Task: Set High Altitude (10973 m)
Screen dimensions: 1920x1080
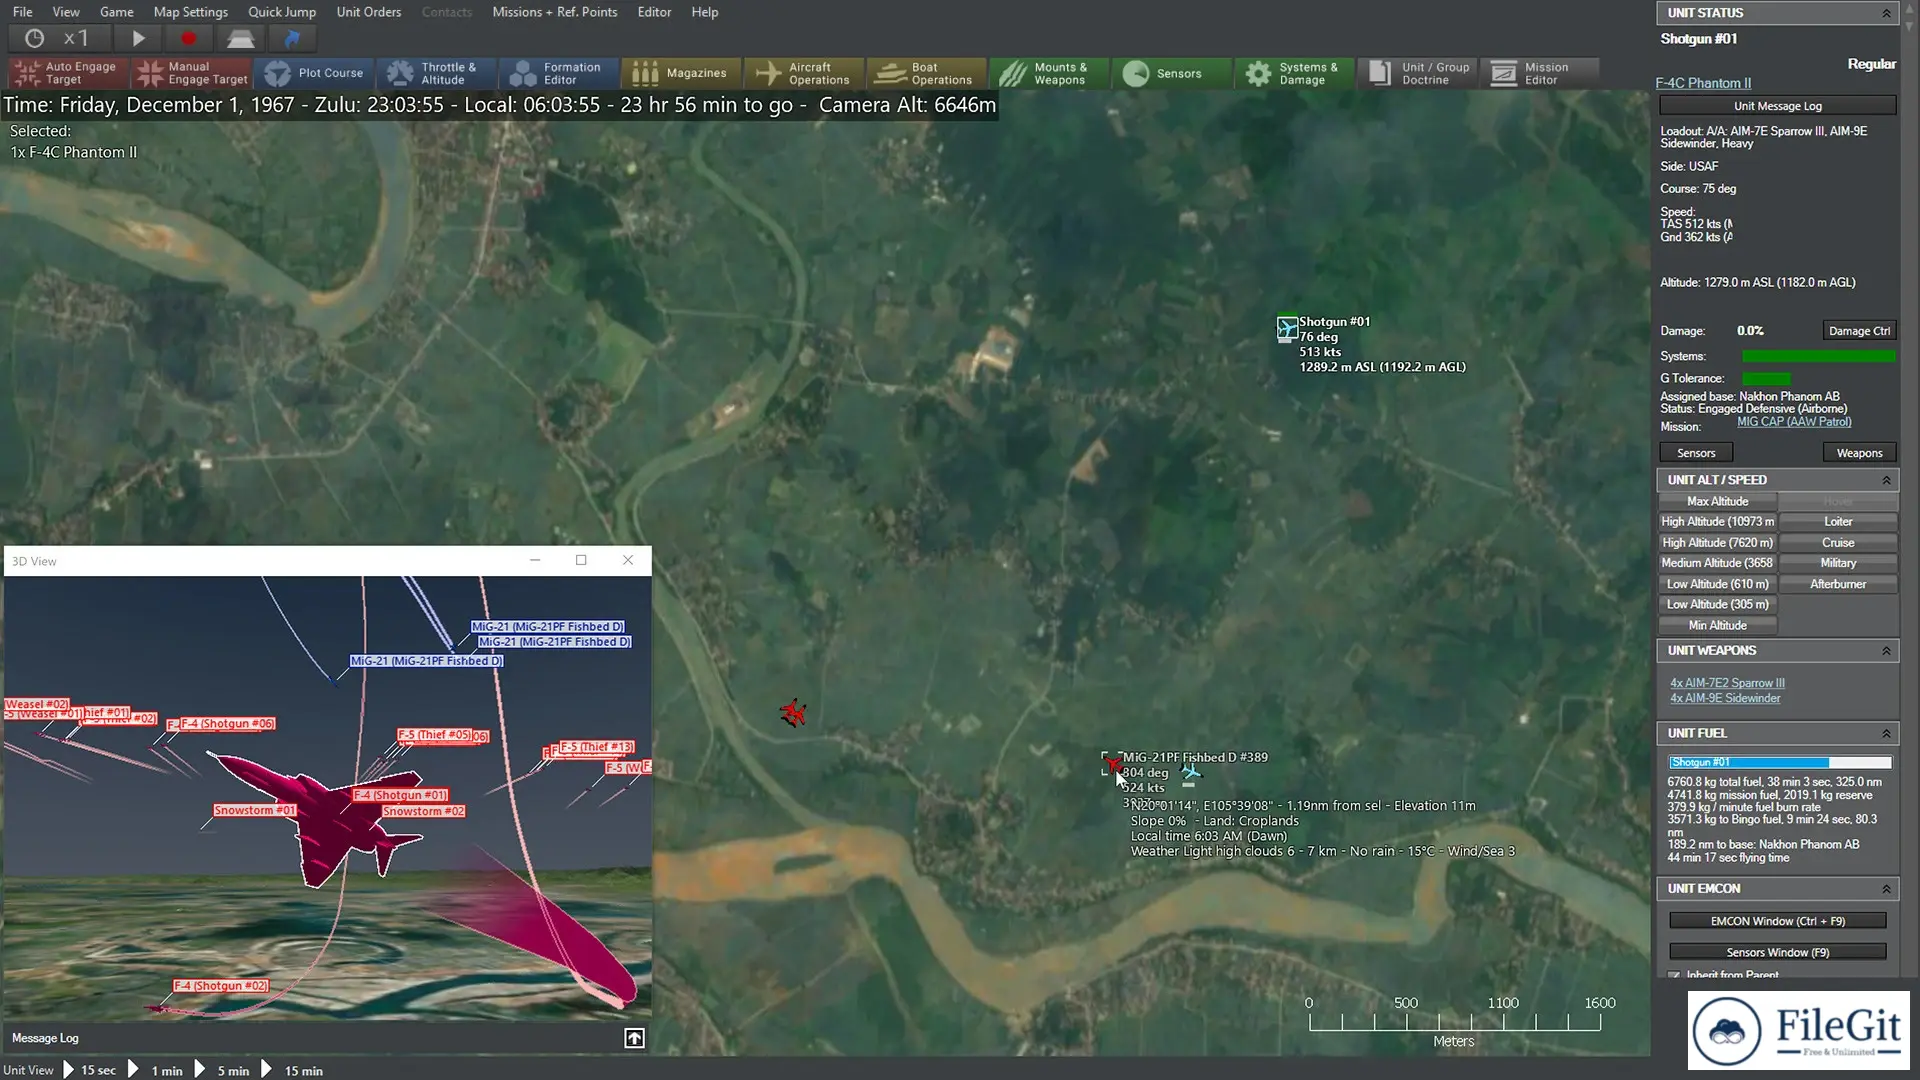Action: point(1717,522)
